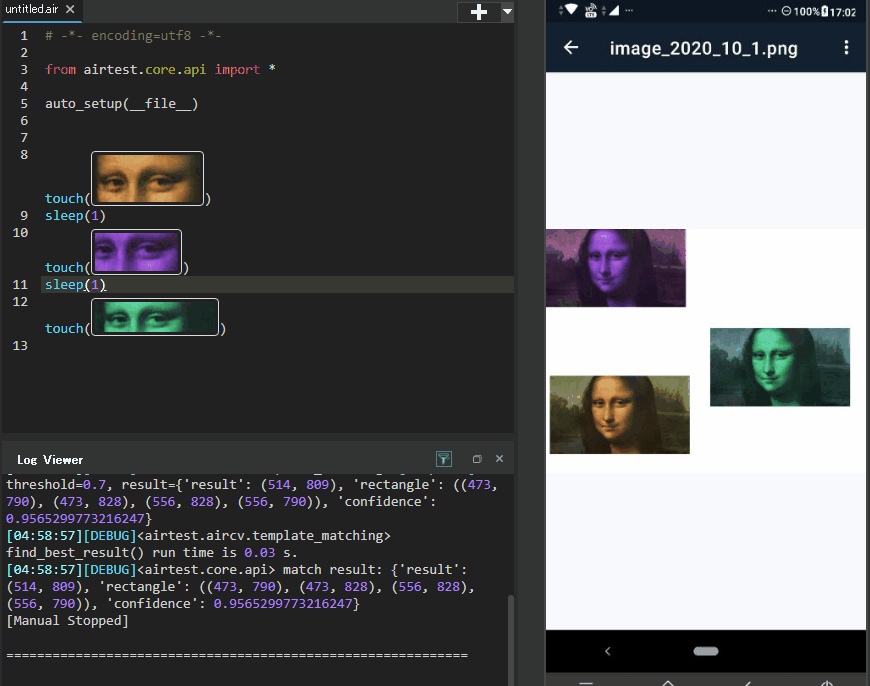The height and width of the screenshot is (686, 870).
Task: Click the purple Mona Lisa eyes template in touch()
Action: (136, 250)
